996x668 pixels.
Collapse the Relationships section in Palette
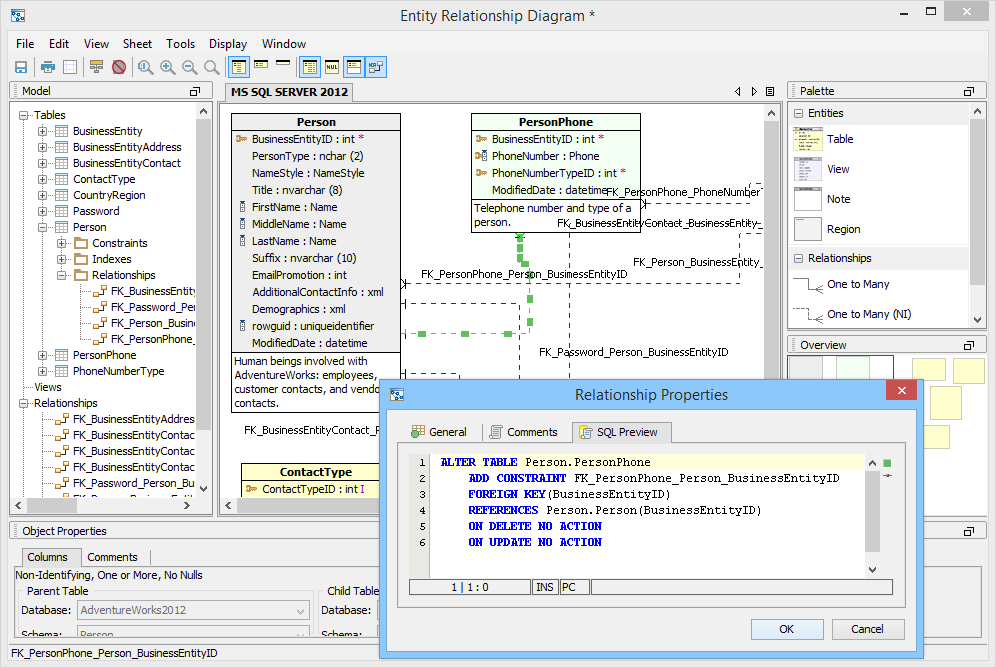798,258
